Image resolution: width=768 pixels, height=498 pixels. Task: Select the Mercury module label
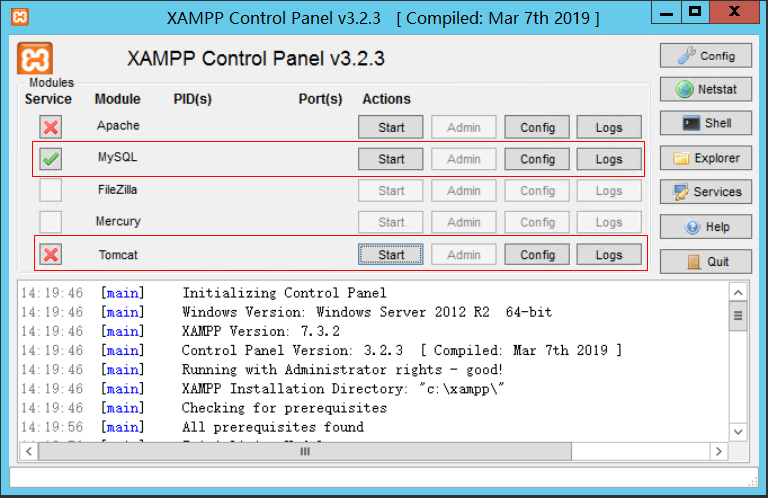(118, 221)
